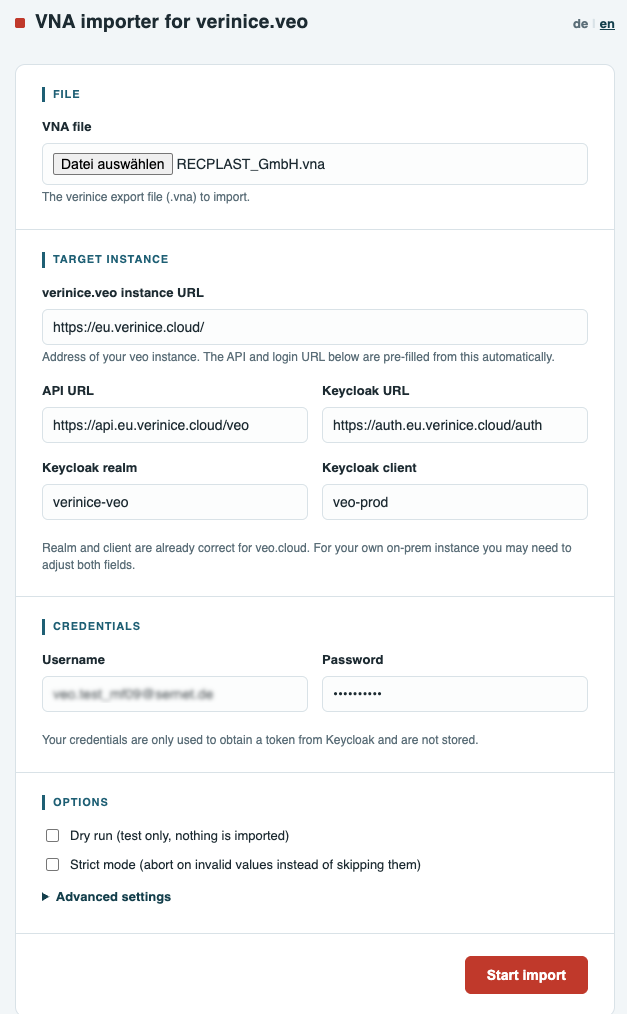Focus the verinice.veo instance URL field

(x=315, y=327)
